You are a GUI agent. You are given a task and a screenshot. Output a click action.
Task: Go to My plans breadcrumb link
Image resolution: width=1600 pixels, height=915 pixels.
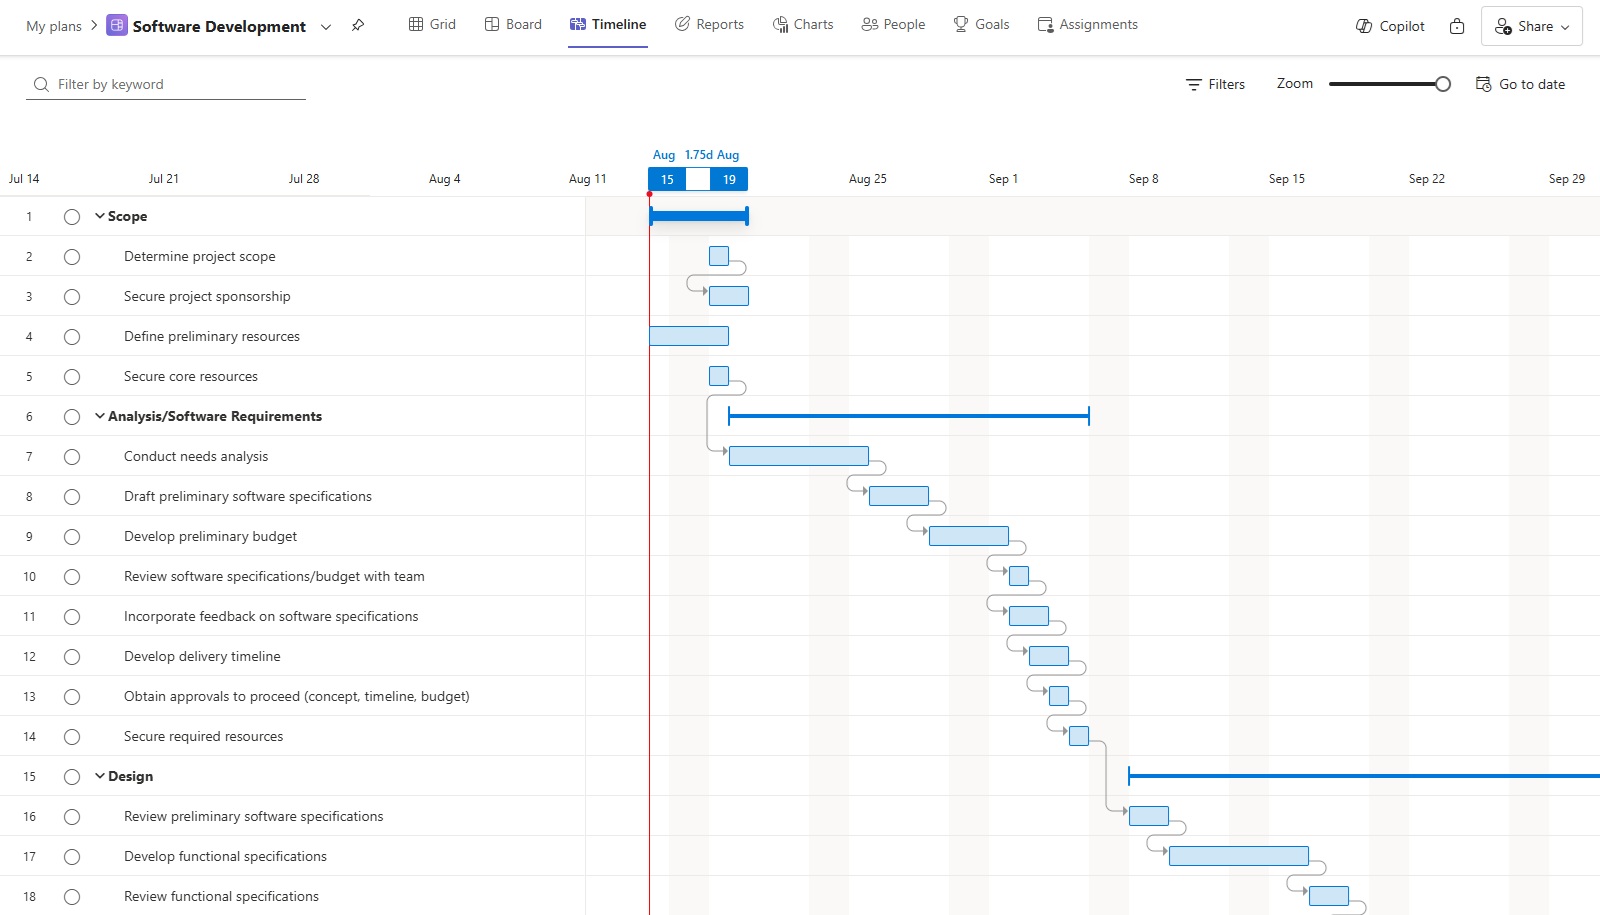[x=54, y=26]
